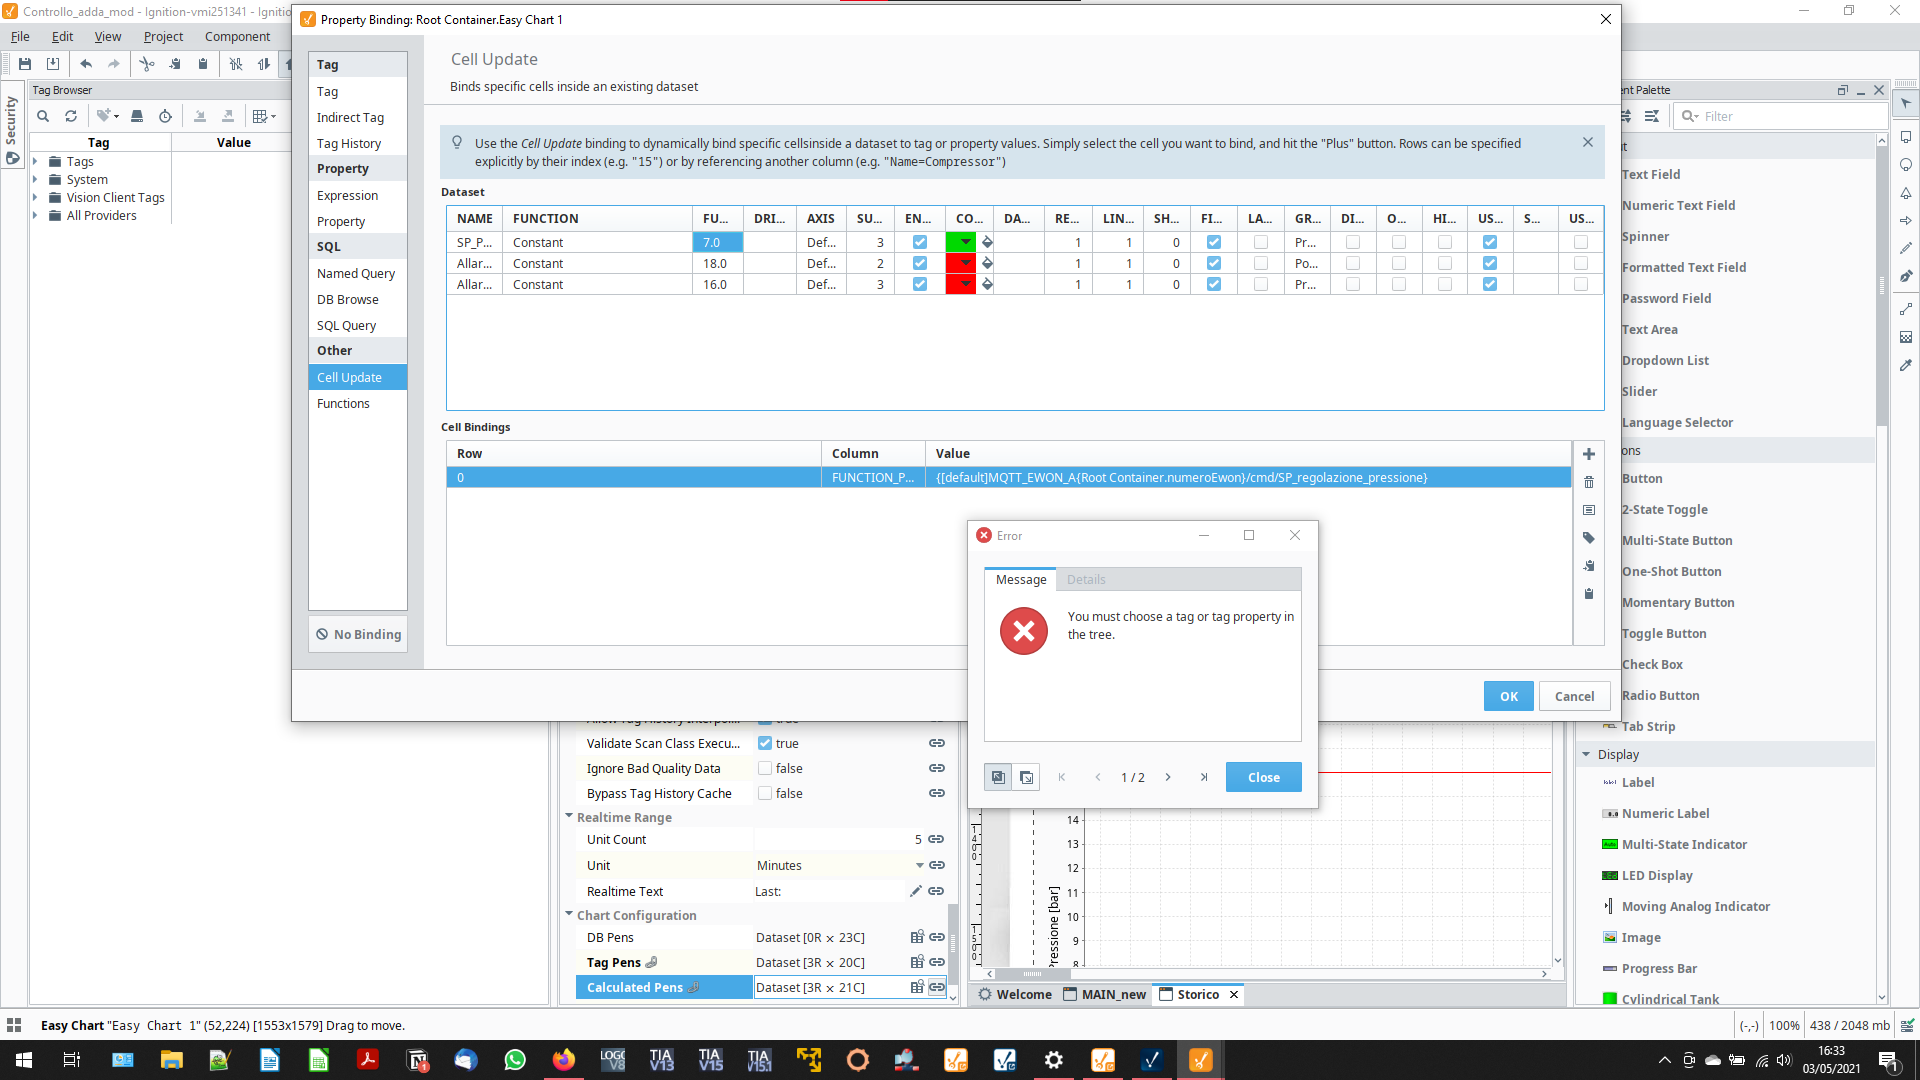Open dataset viewer icon for Tag Pens
The height and width of the screenshot is (1080, 1920).
[x=916, y=962]
